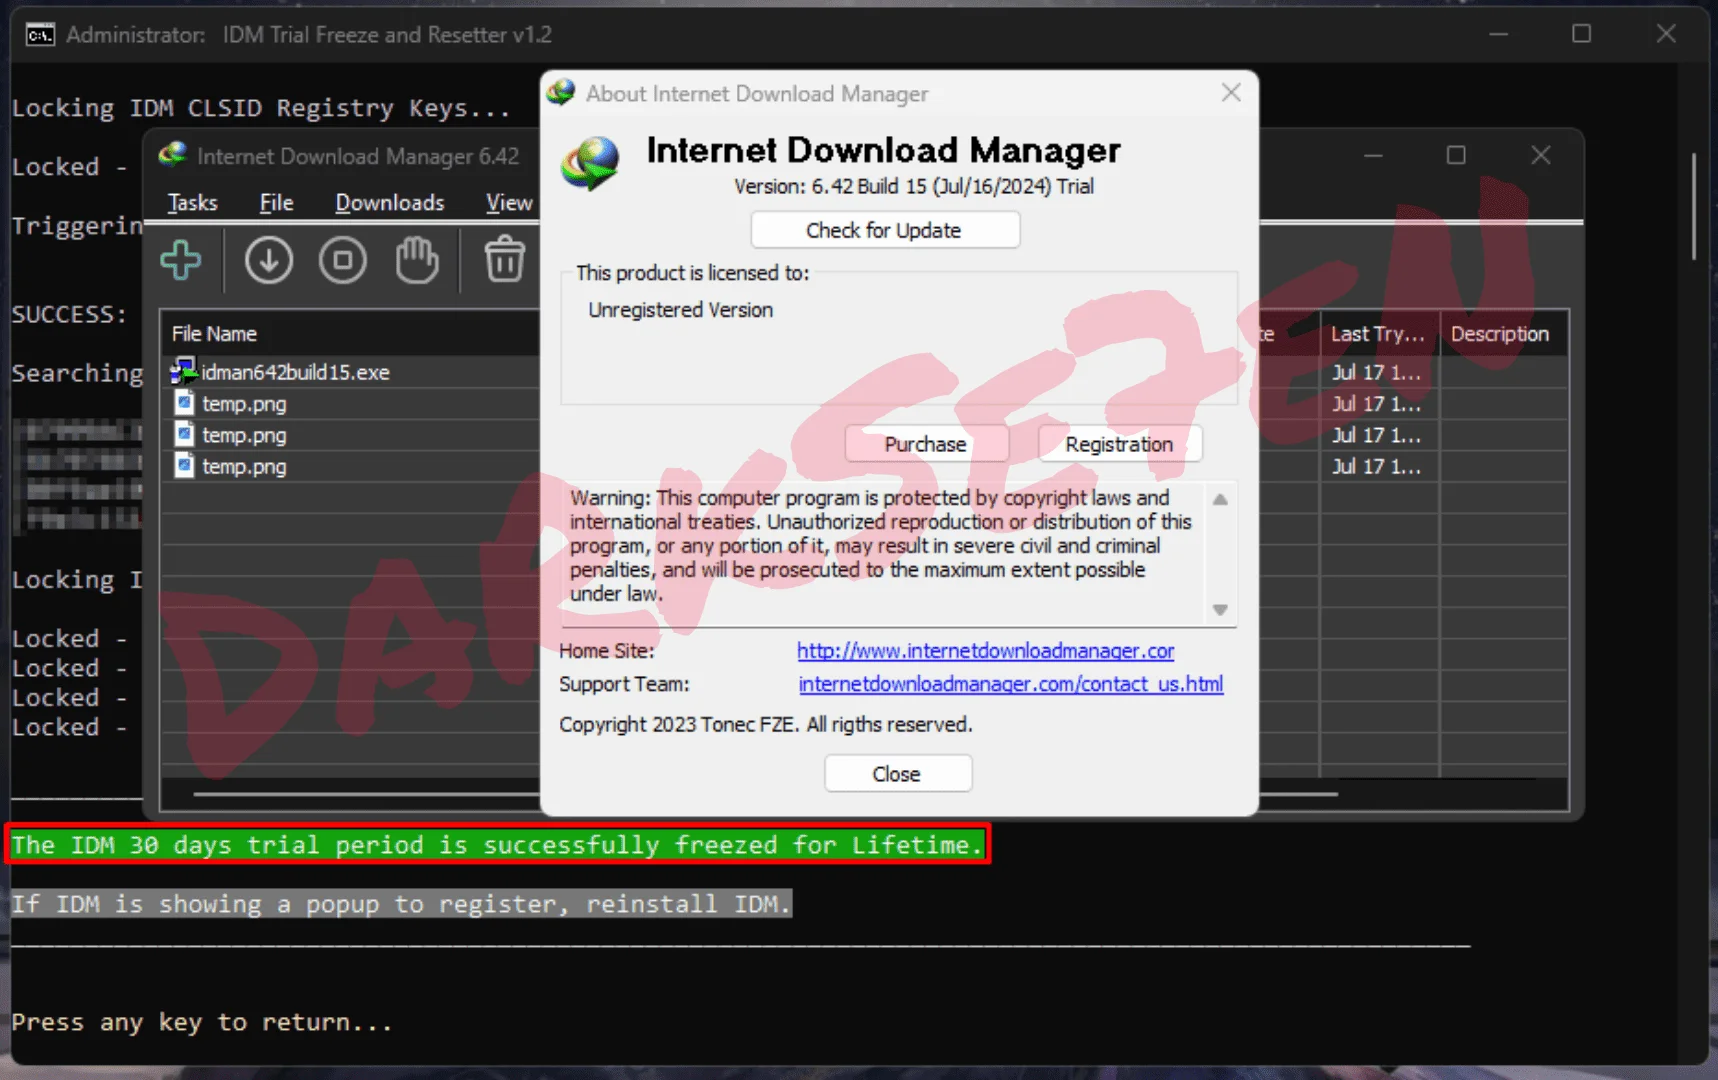The image size is (1718, 1080).
Task: Click the Close button in About dialog
Action: [x=897, y=774]
